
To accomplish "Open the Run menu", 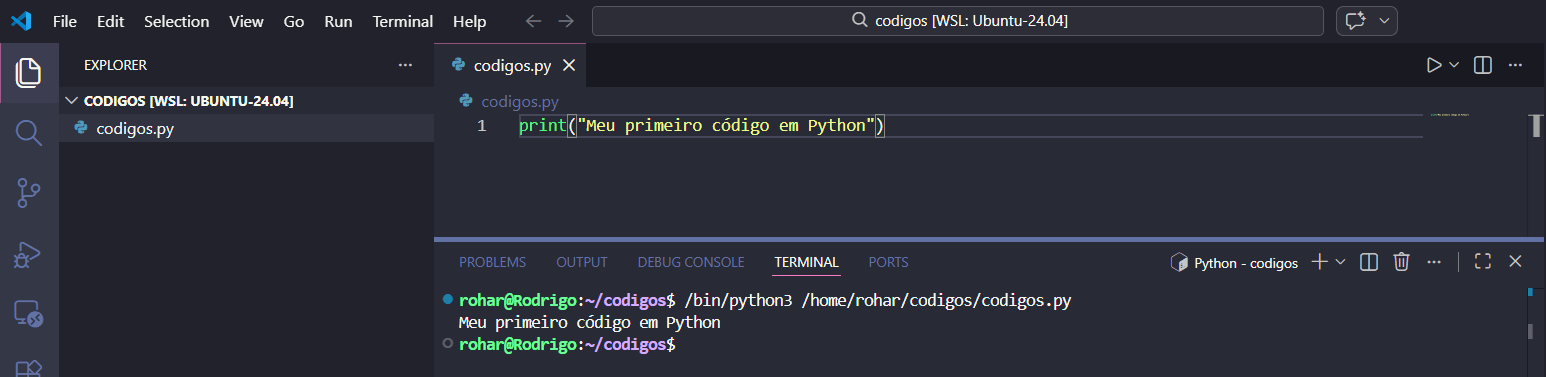I will 338,21.
